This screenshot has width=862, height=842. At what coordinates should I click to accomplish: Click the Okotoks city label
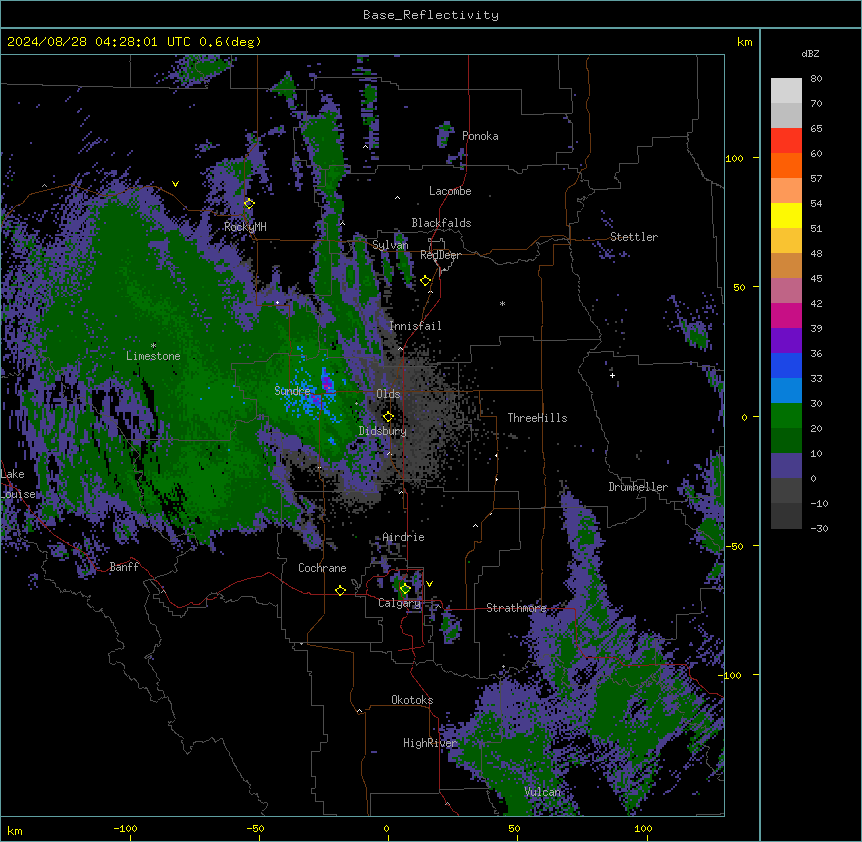[x=412, y=700]
